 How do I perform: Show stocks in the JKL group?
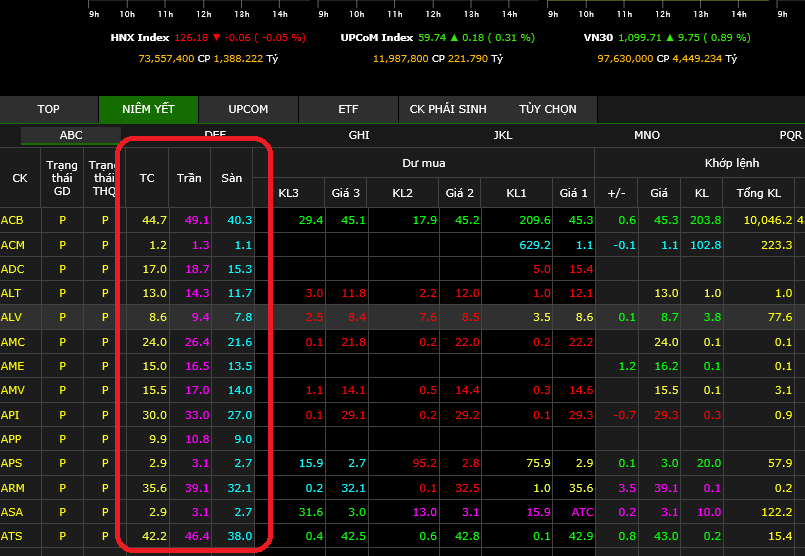[x=503, y=135]
